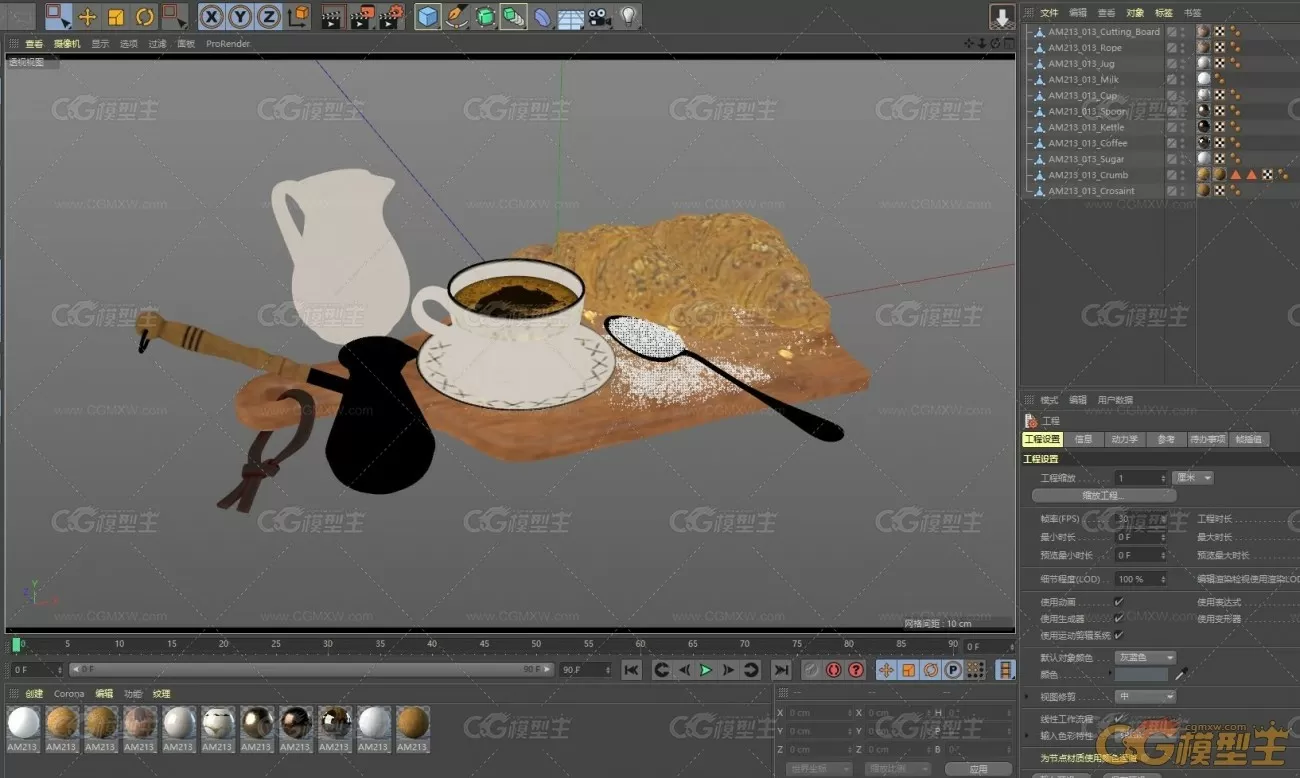Viewport: 1300px width, 778px height.
Task: Render to Picture Viewer
Action: [362, 16]
